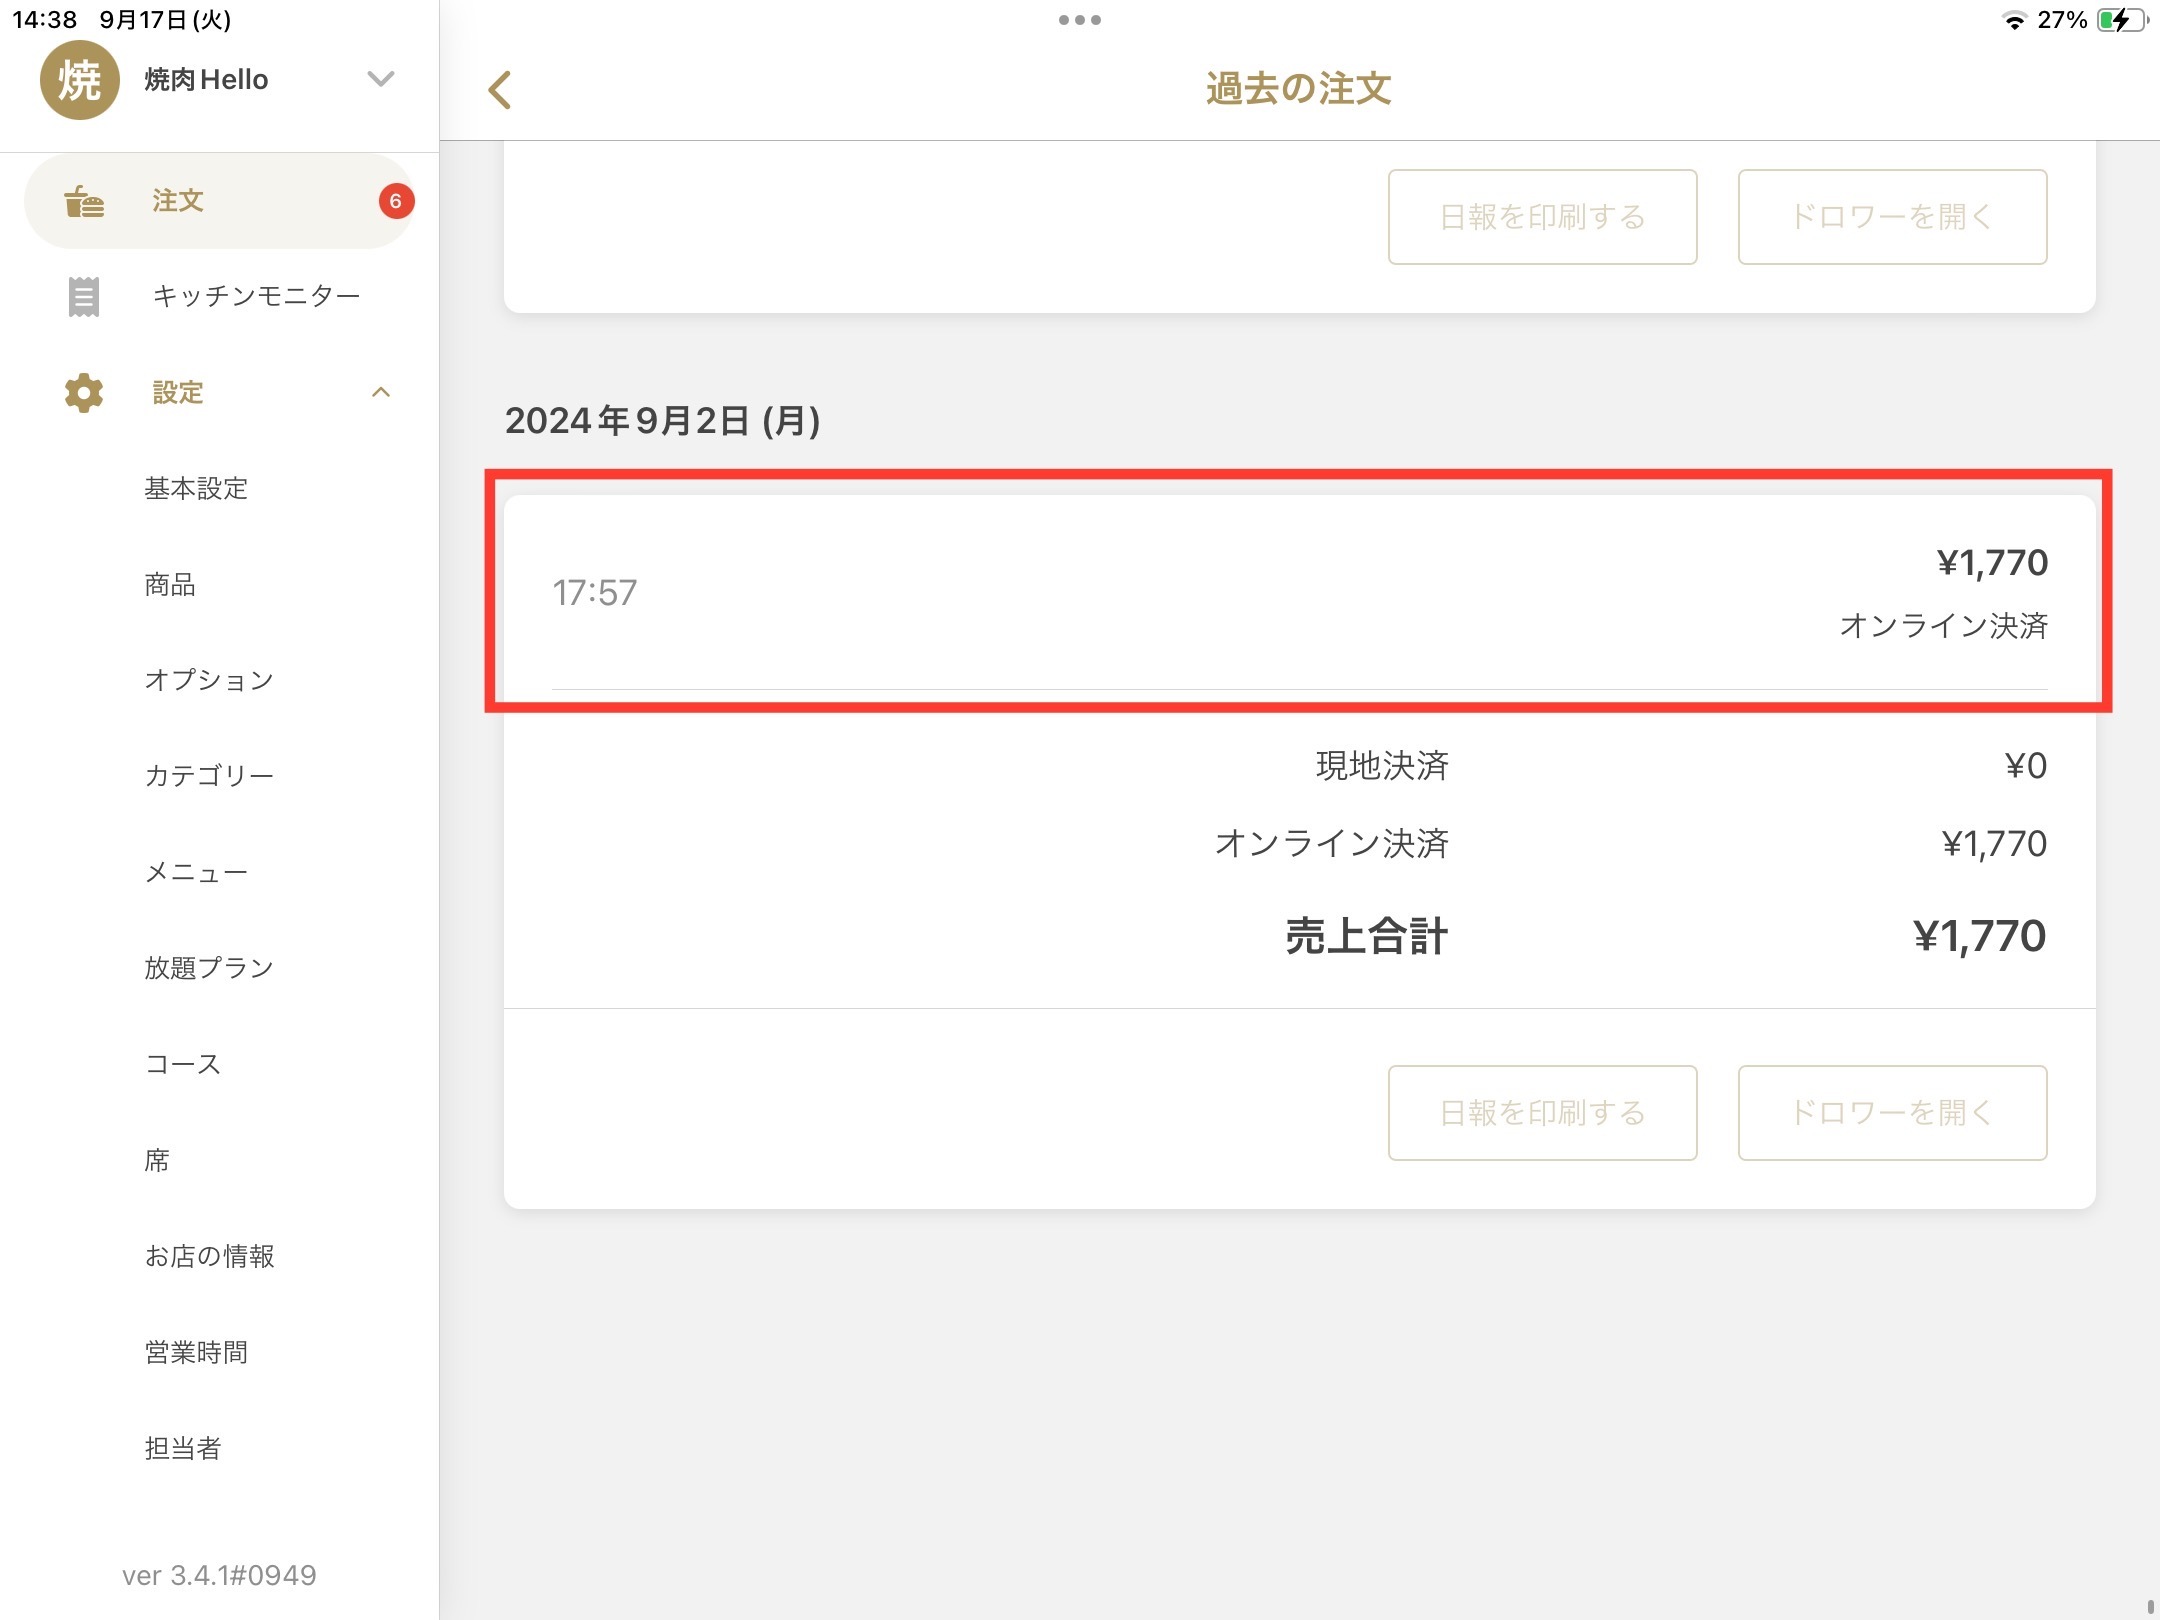Go to the 放題プラン settings page
The width and height of the screenshot is (2160, 1620).
208,967
